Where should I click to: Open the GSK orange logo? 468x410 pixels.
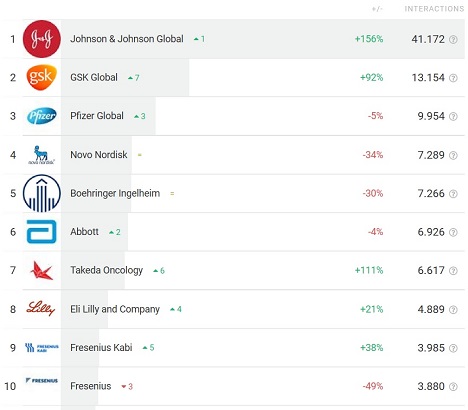tap(42, 77)
